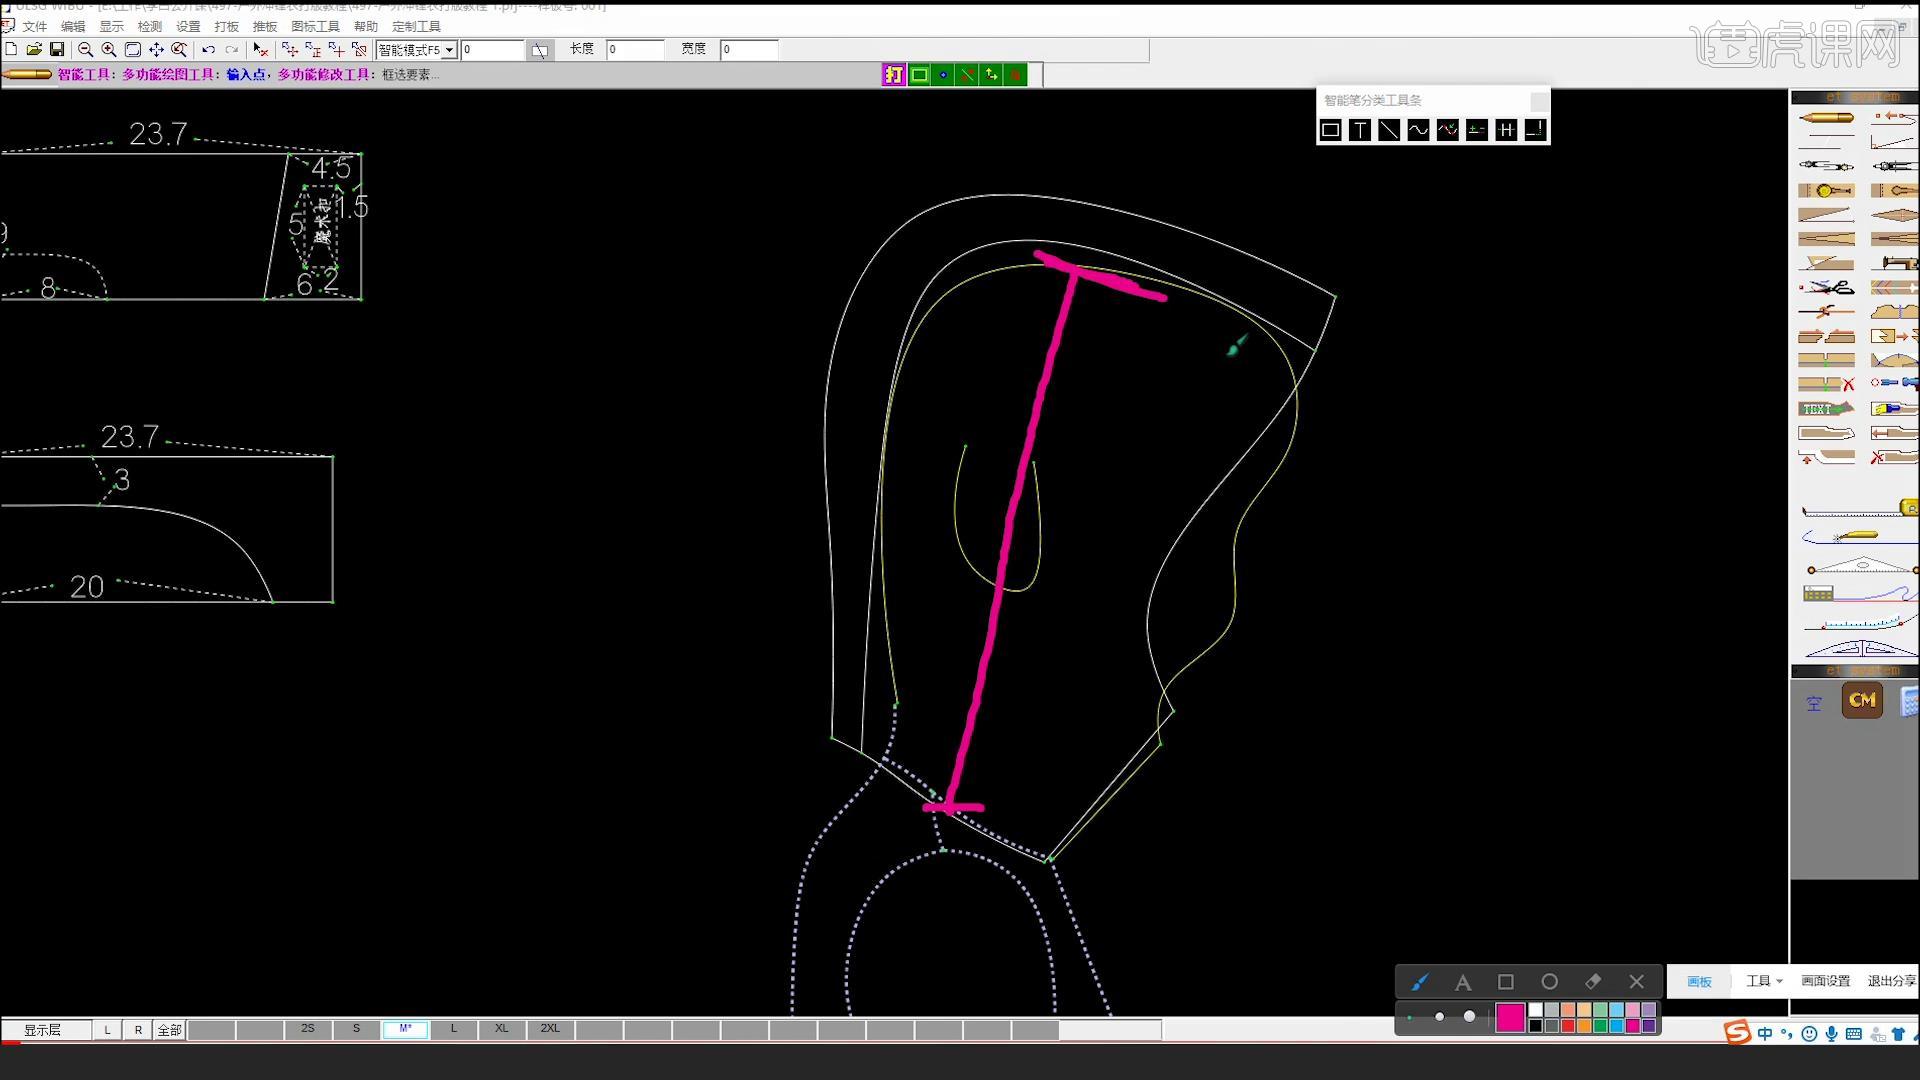Select the 2XL size tab
Image resolution: width=1920 pixels, height=1080 pixels.
(550, 1029)
